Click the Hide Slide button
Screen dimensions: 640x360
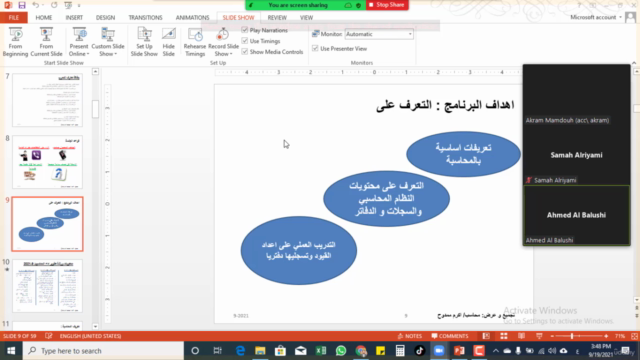pyautogui.click(x=169, y=42)
